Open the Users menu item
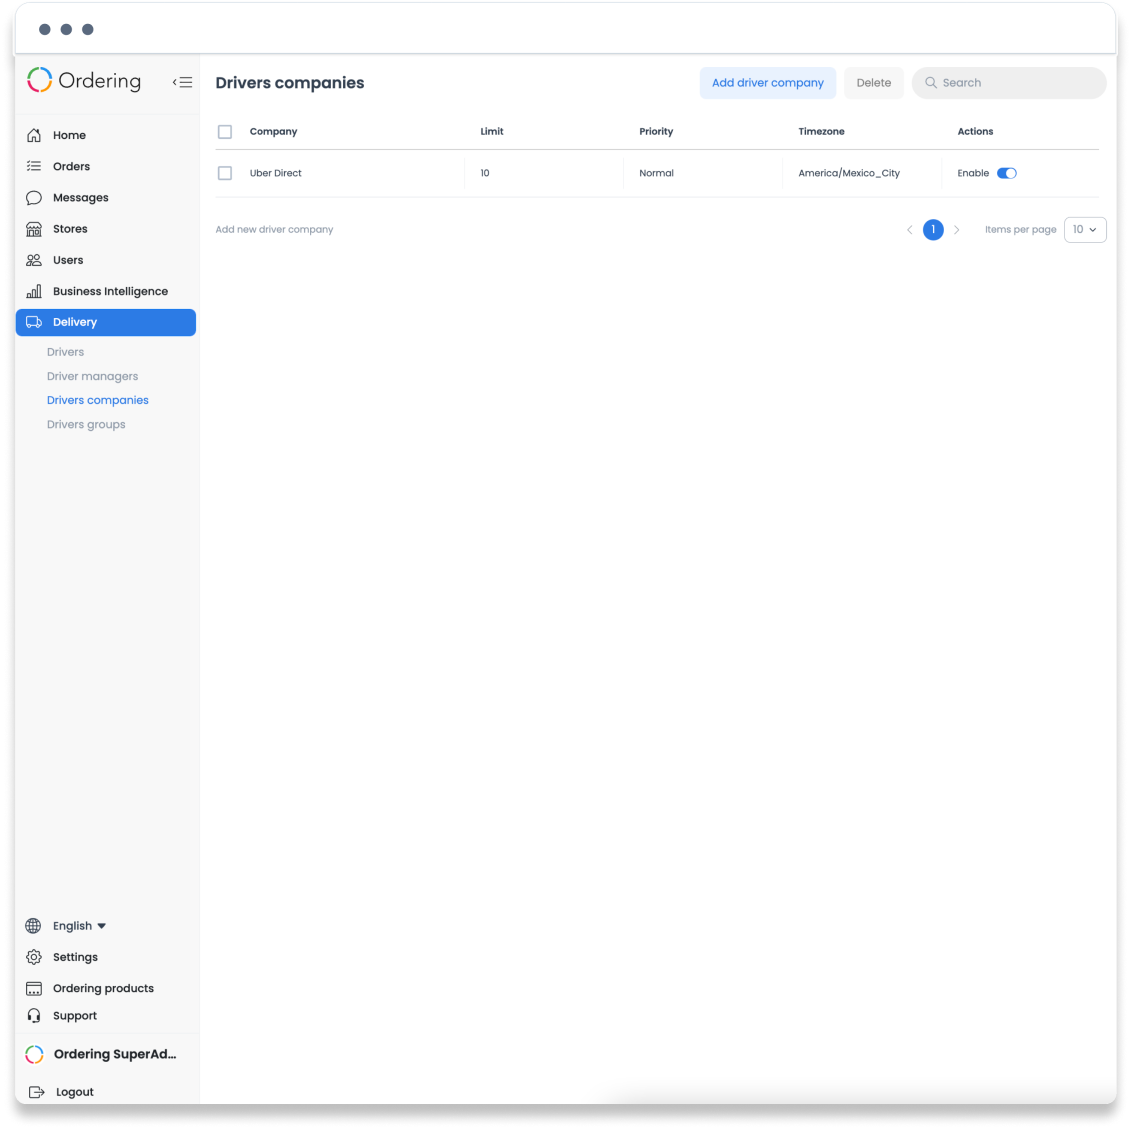 click(105, 260)
